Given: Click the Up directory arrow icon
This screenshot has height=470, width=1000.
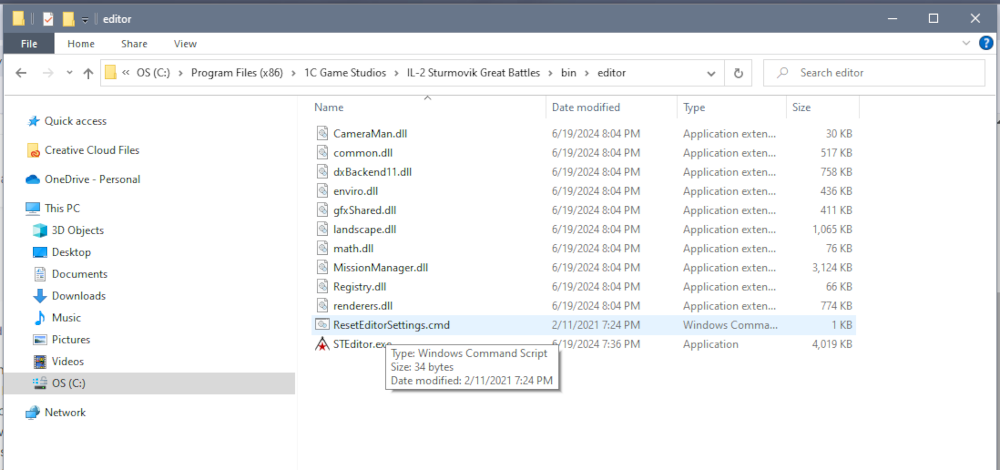Looking at the screenshot, I should [x=88, y=73].
